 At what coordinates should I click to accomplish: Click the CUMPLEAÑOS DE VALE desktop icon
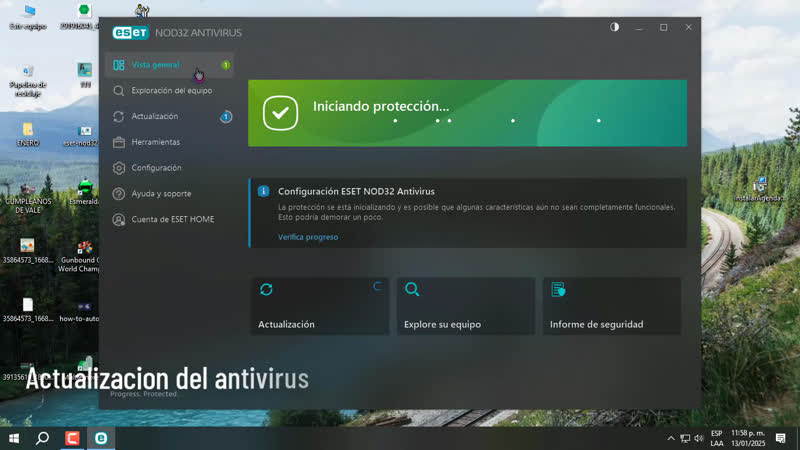click(28, 199)
